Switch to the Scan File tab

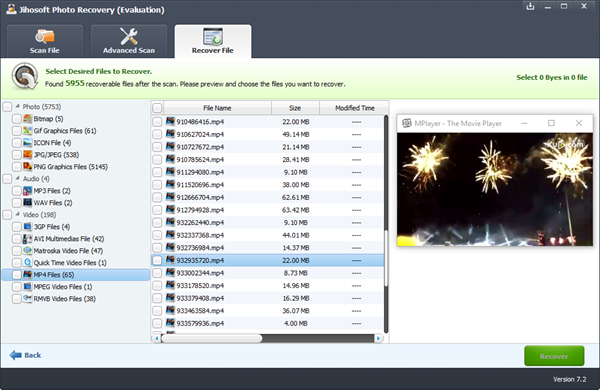(x=45, y=41)
